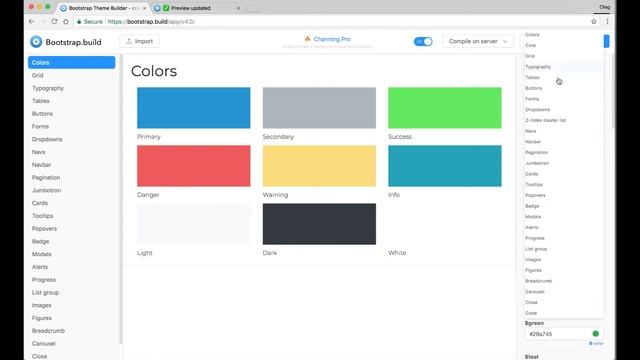Choose Core in the right dropdown list
The image size is (640, 360).
563,45
